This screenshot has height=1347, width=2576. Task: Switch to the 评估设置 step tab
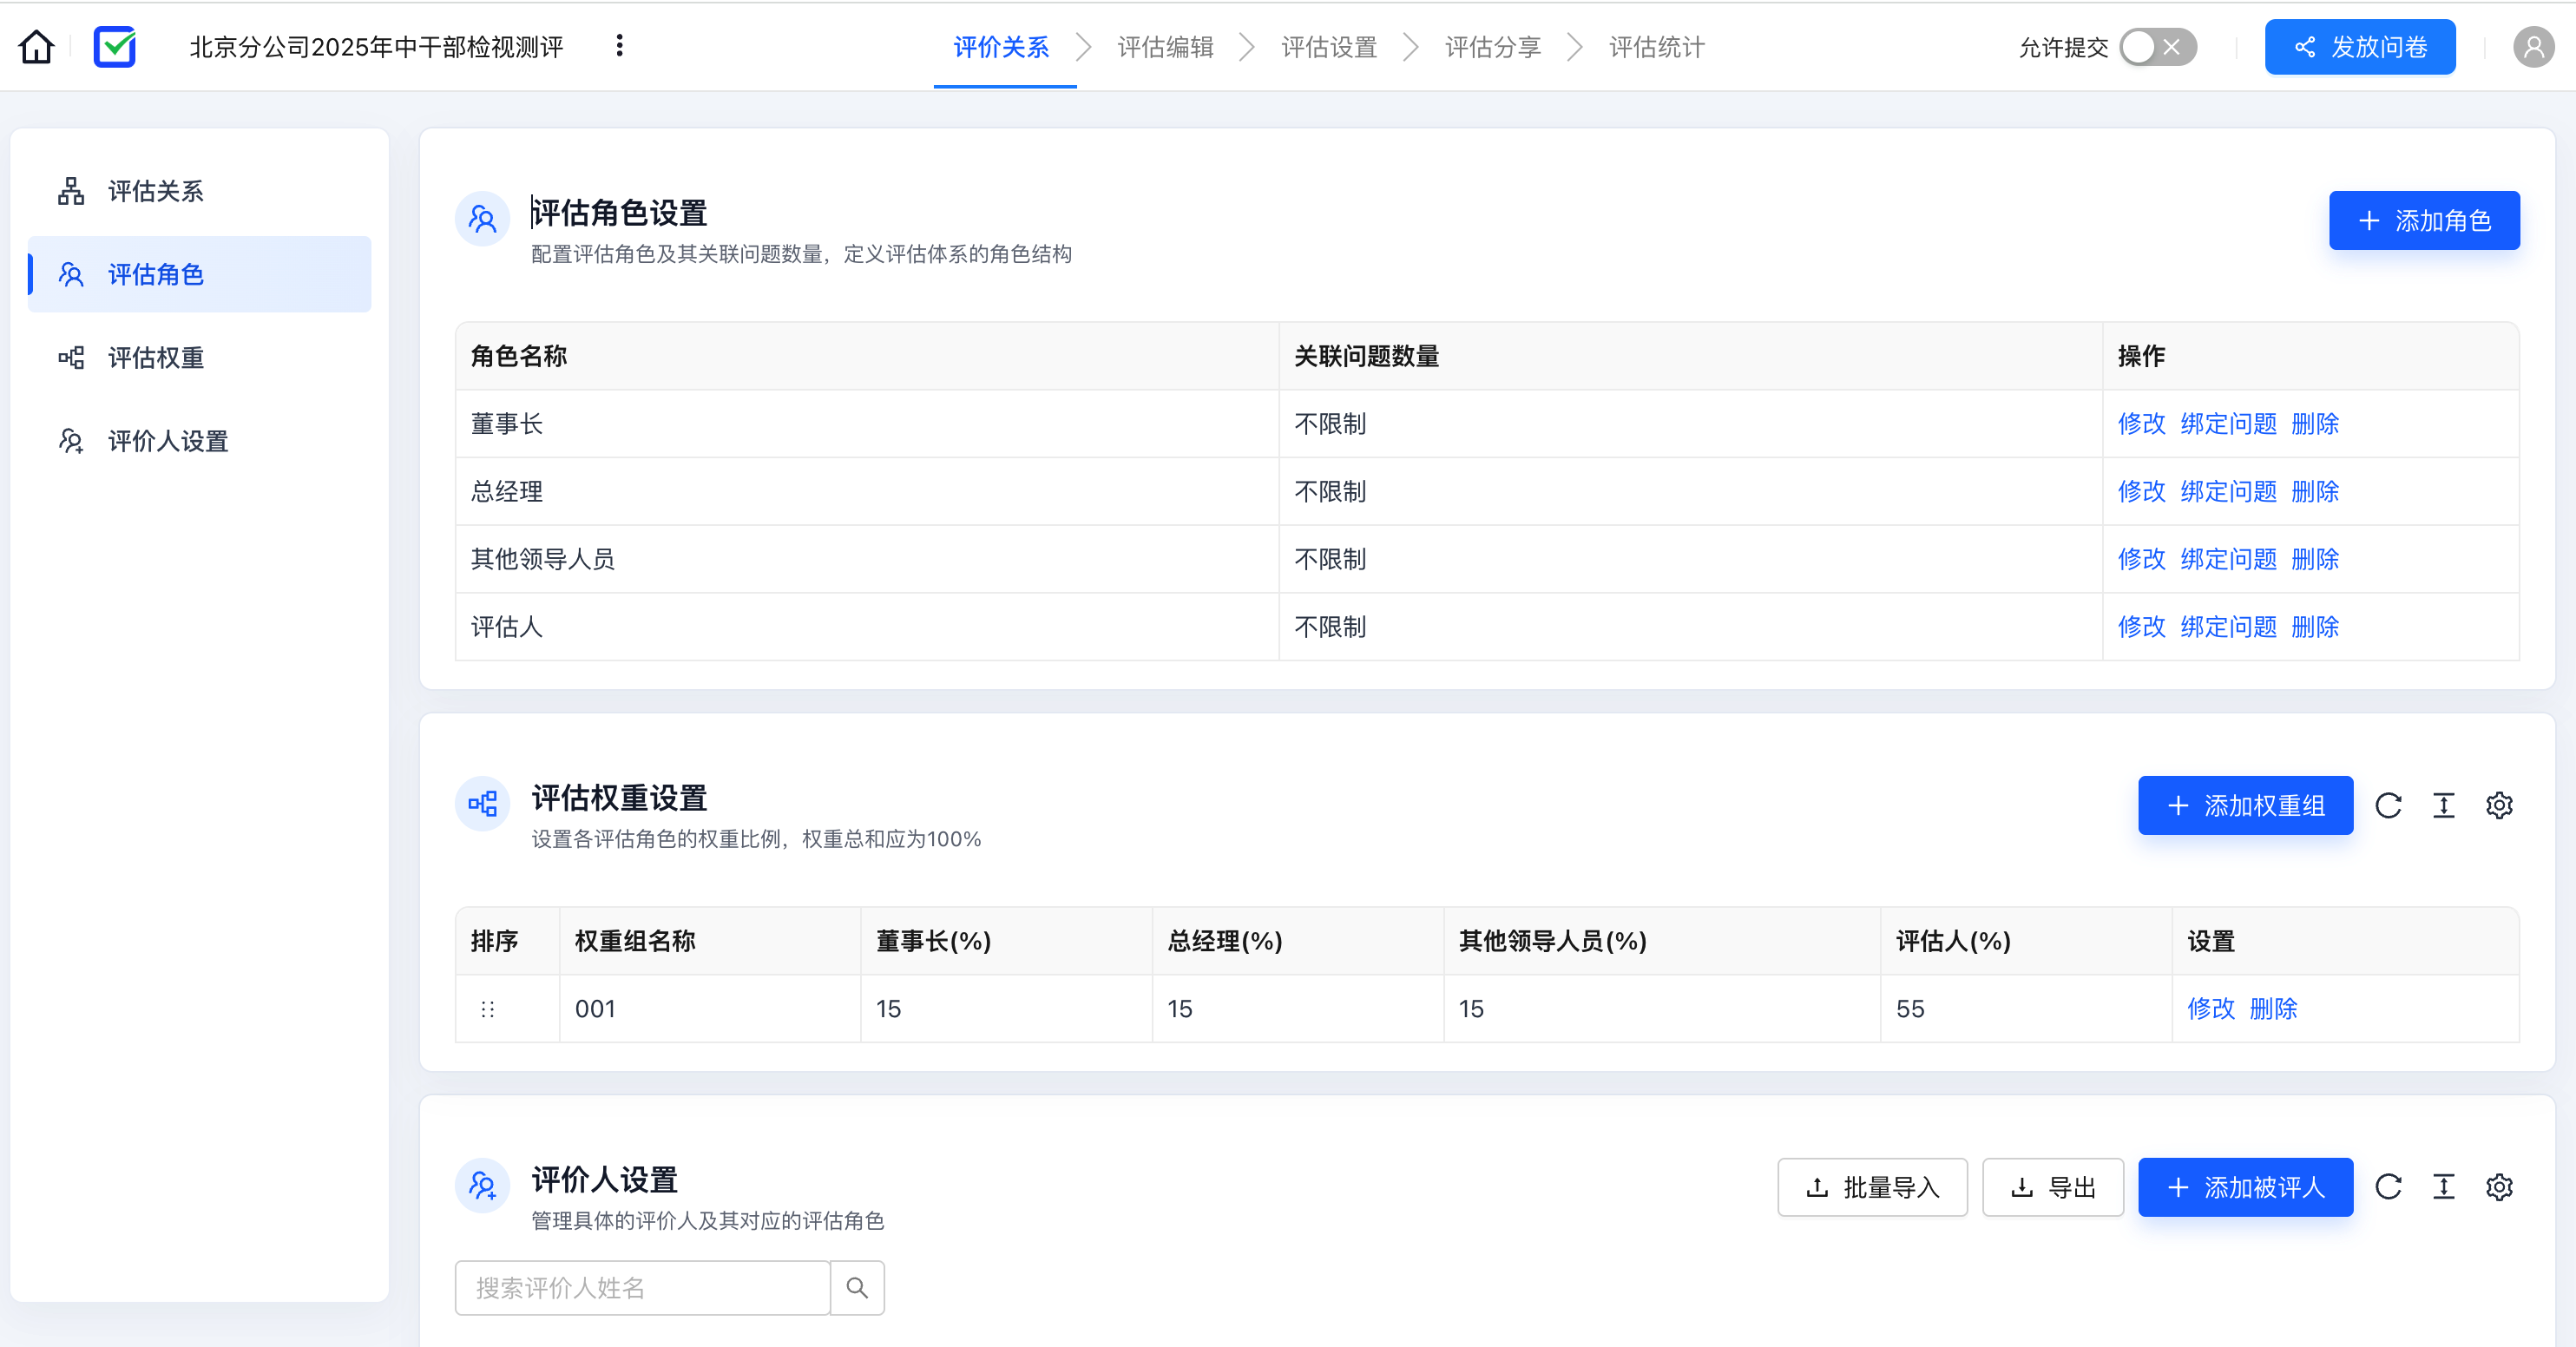[x=1329, y=47]
